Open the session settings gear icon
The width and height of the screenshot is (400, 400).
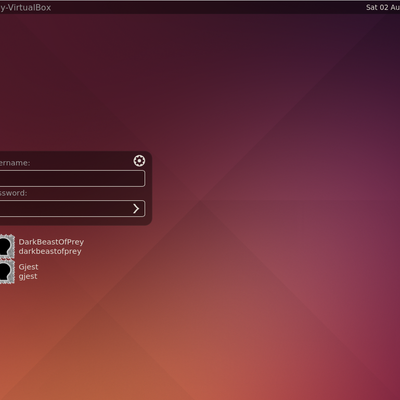139,161
